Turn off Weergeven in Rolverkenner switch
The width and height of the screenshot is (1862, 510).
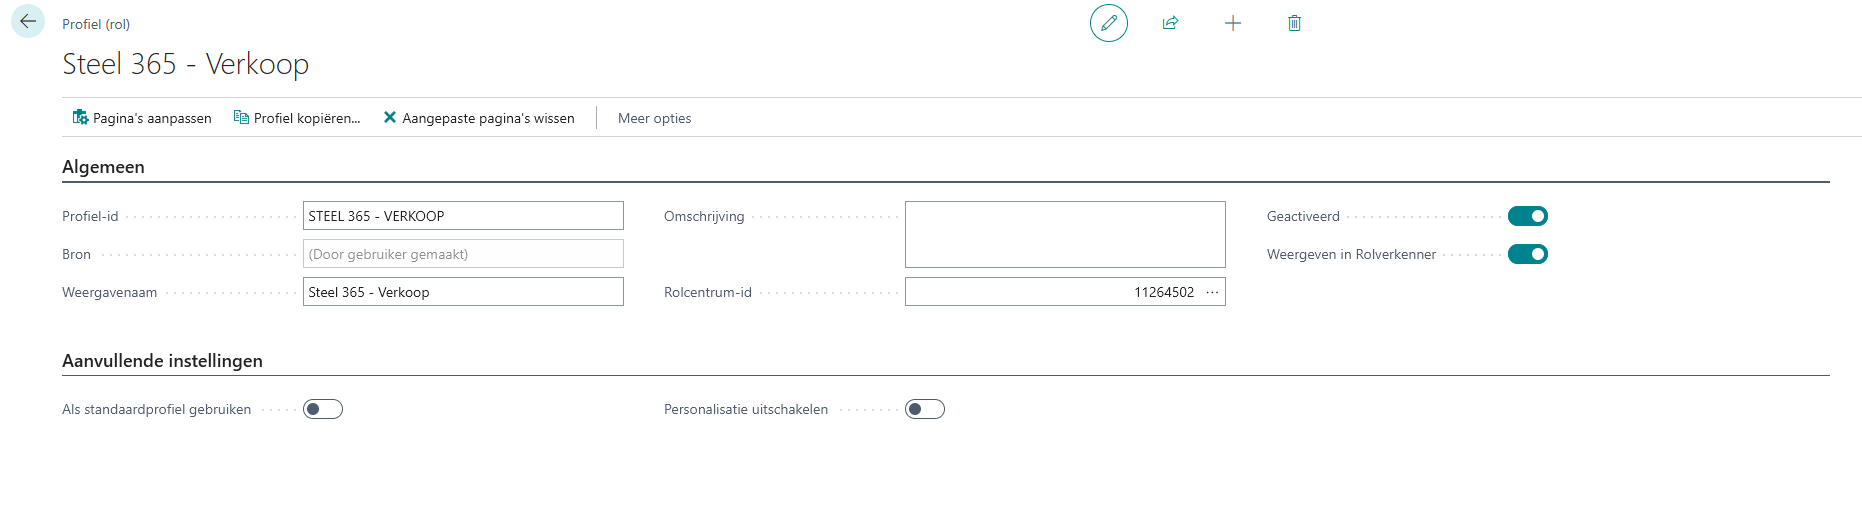pyautogui.click(x=1527, y=254)
